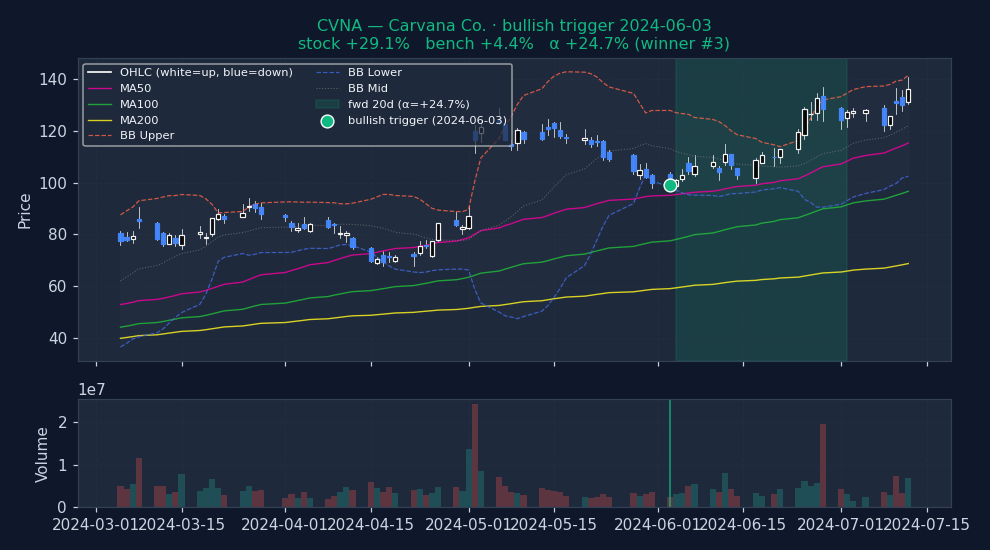Click the bullish trigger circle icon in legend
This screenshot has height=550, width=990.
[x=327, y=121]
